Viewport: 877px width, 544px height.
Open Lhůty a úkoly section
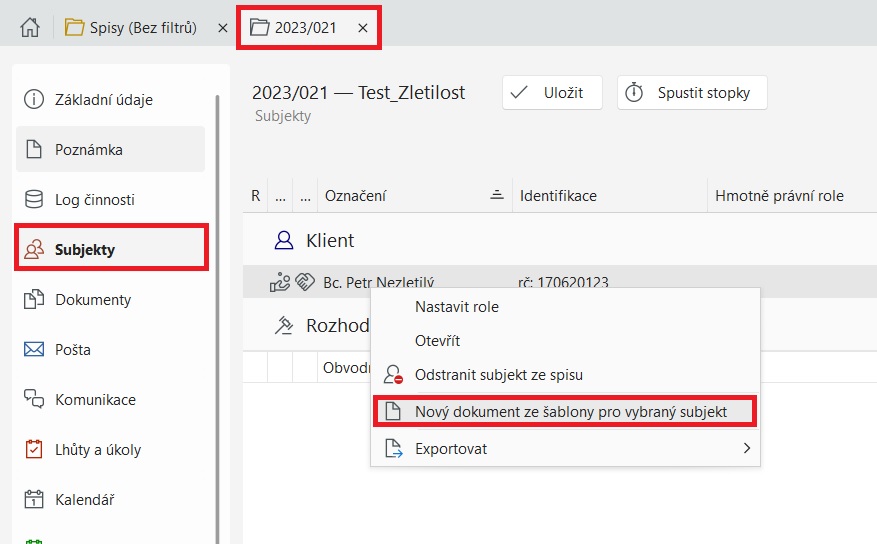coord(111,449)
